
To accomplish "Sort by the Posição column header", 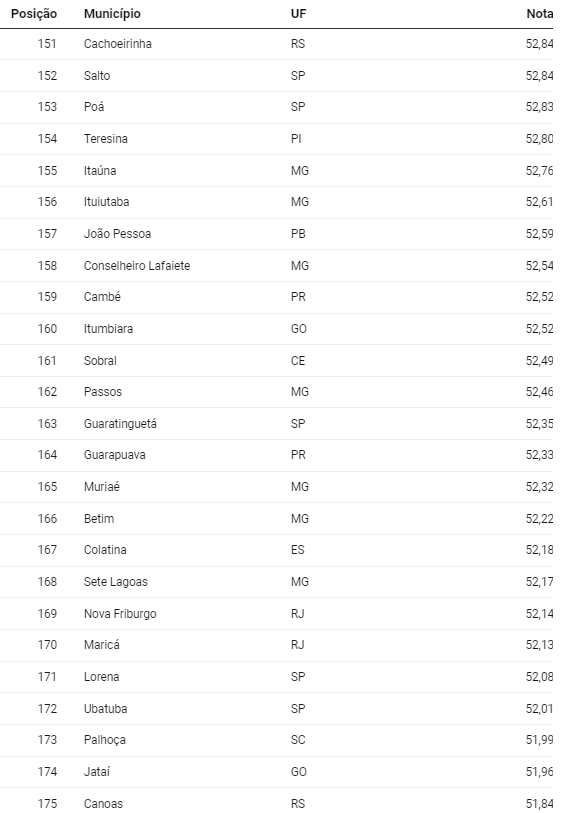I will click(x=34, y=13).
